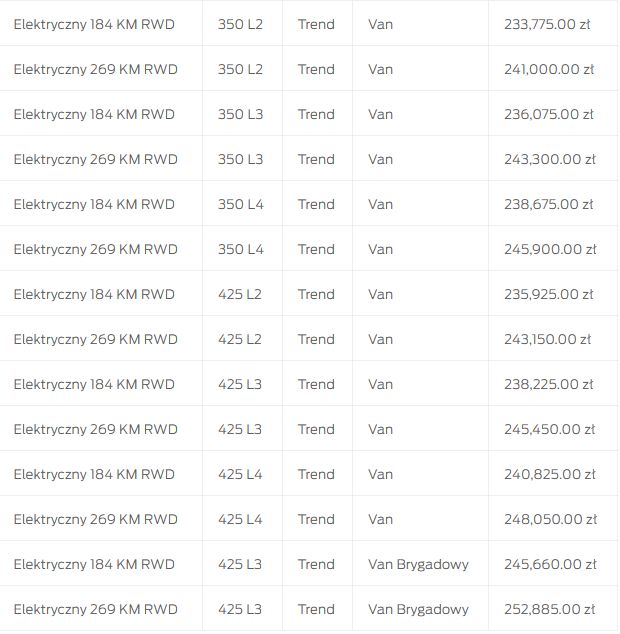Click the 238,225.00 zł price
This screenshot has width=620, height=634.
pyautogui.click(x=549, y=384)
